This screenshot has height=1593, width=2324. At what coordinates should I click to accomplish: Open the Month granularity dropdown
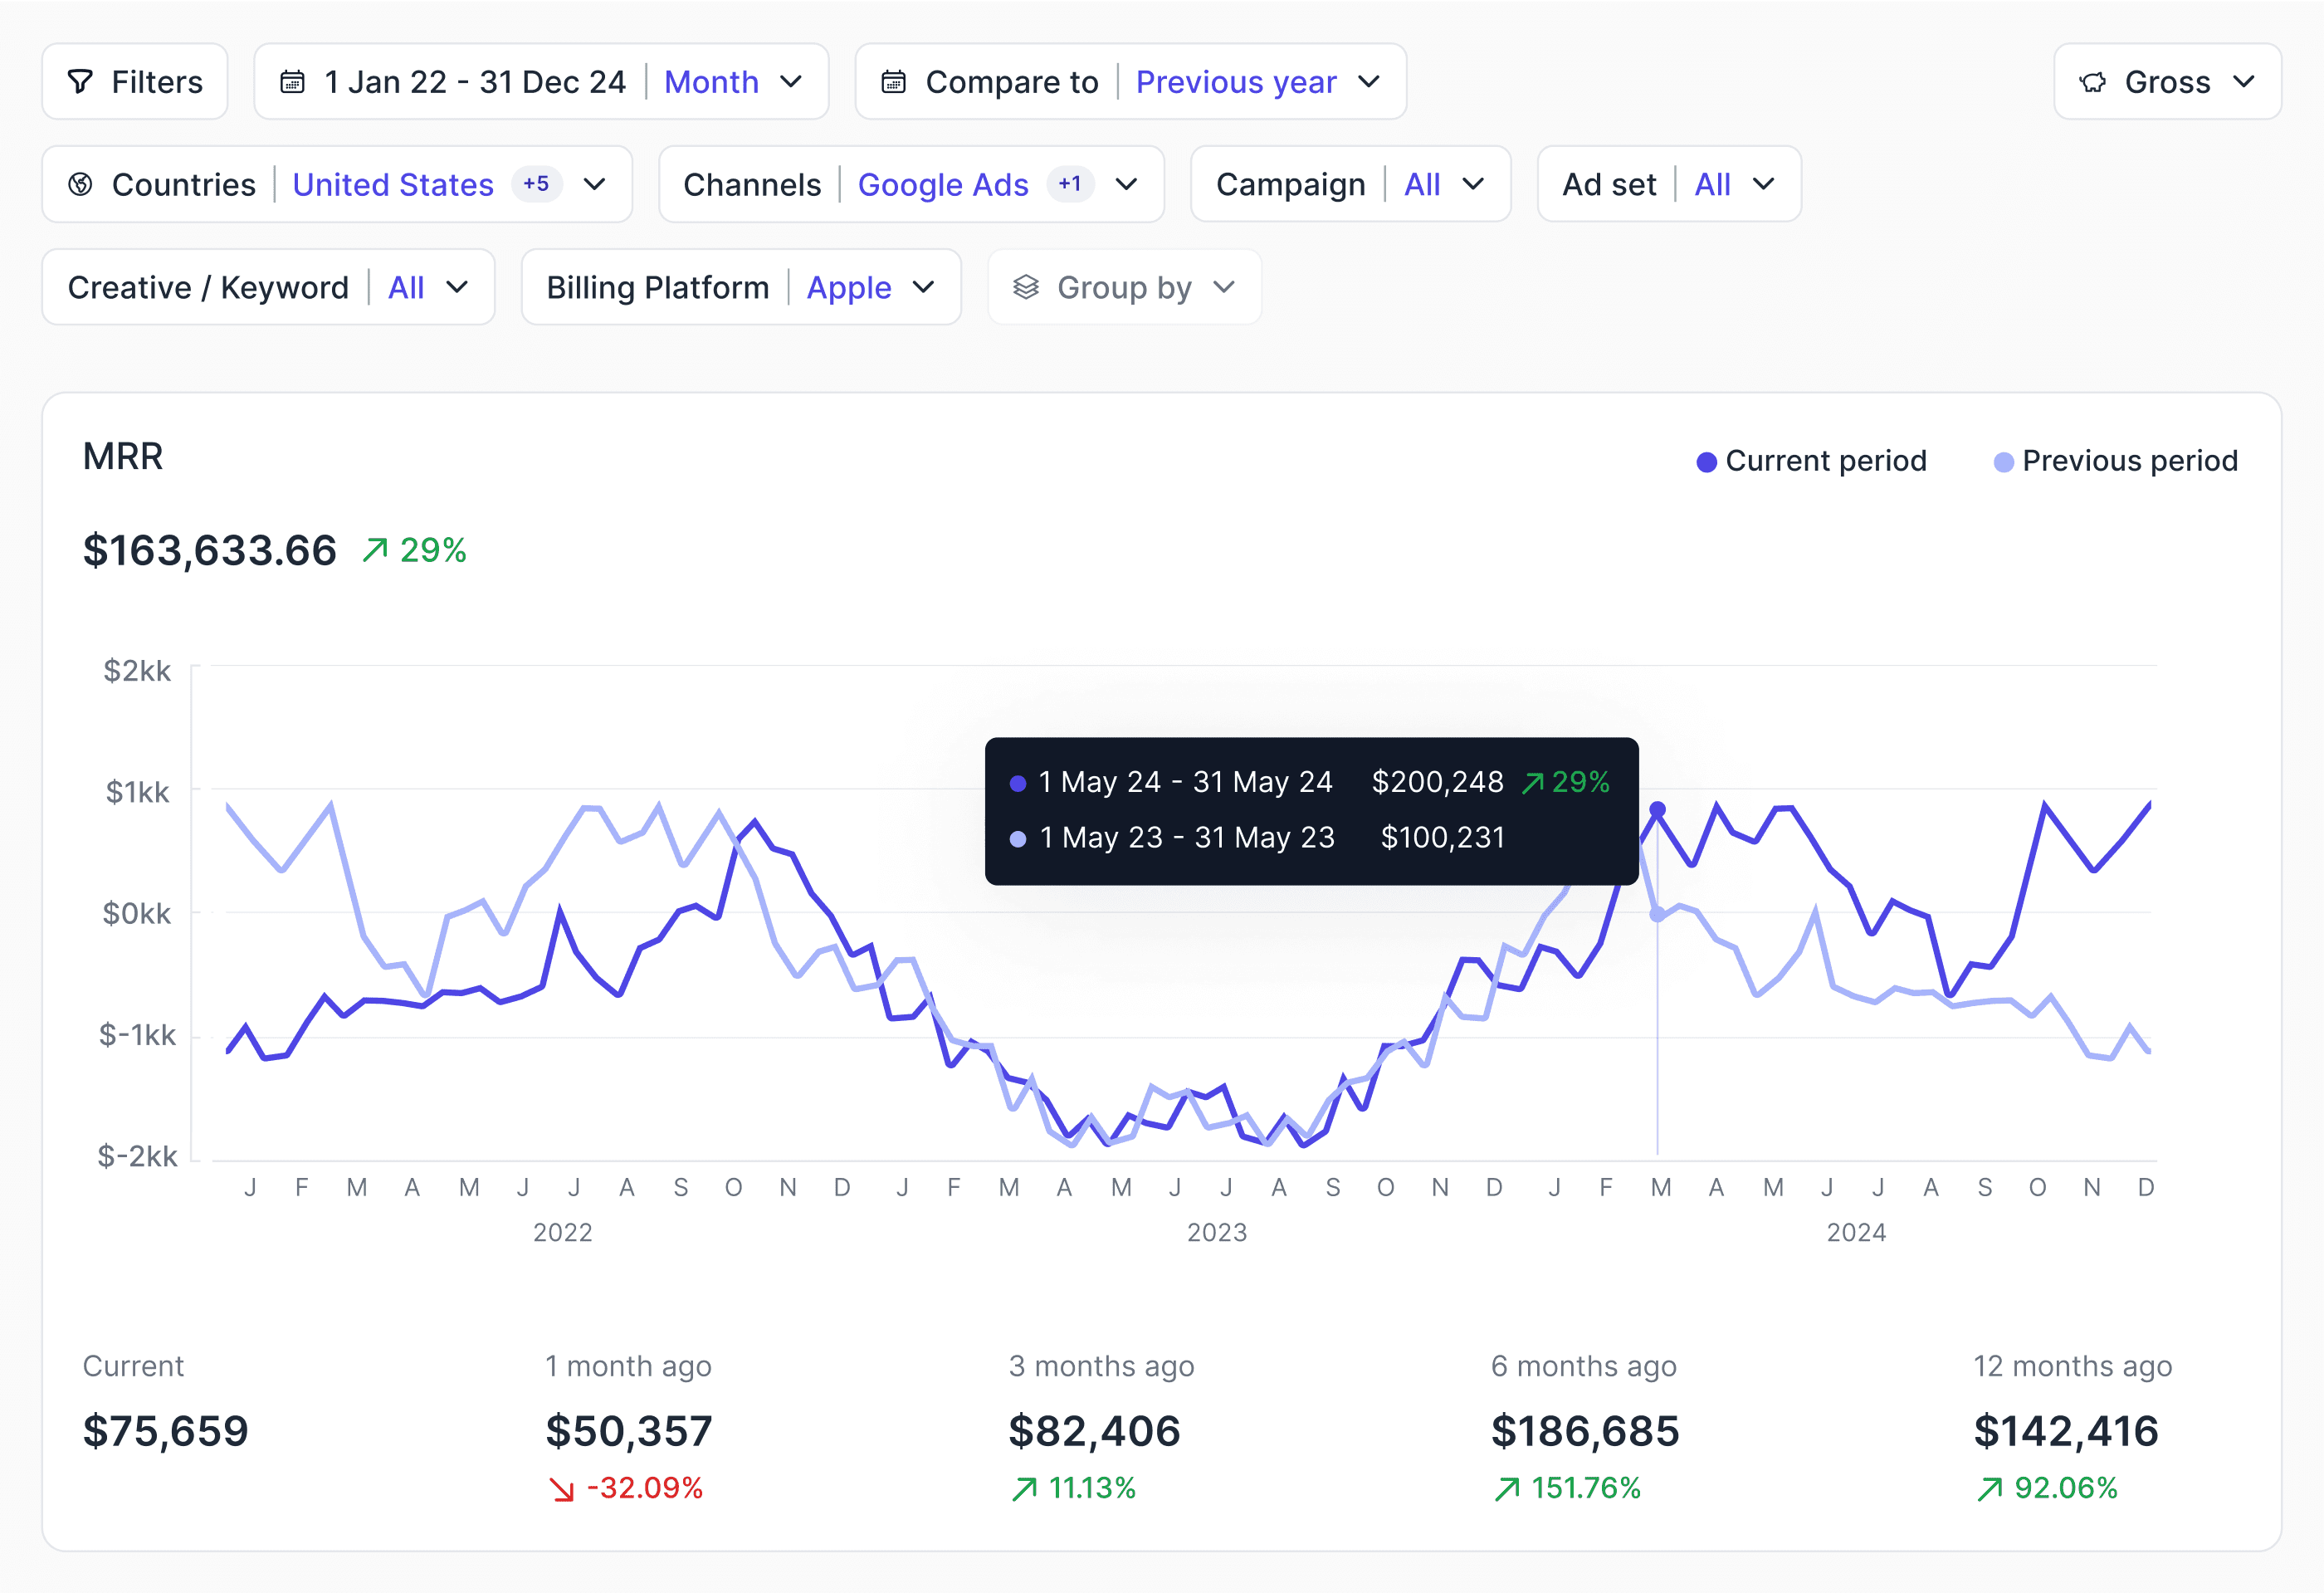[x=733, y=82]
